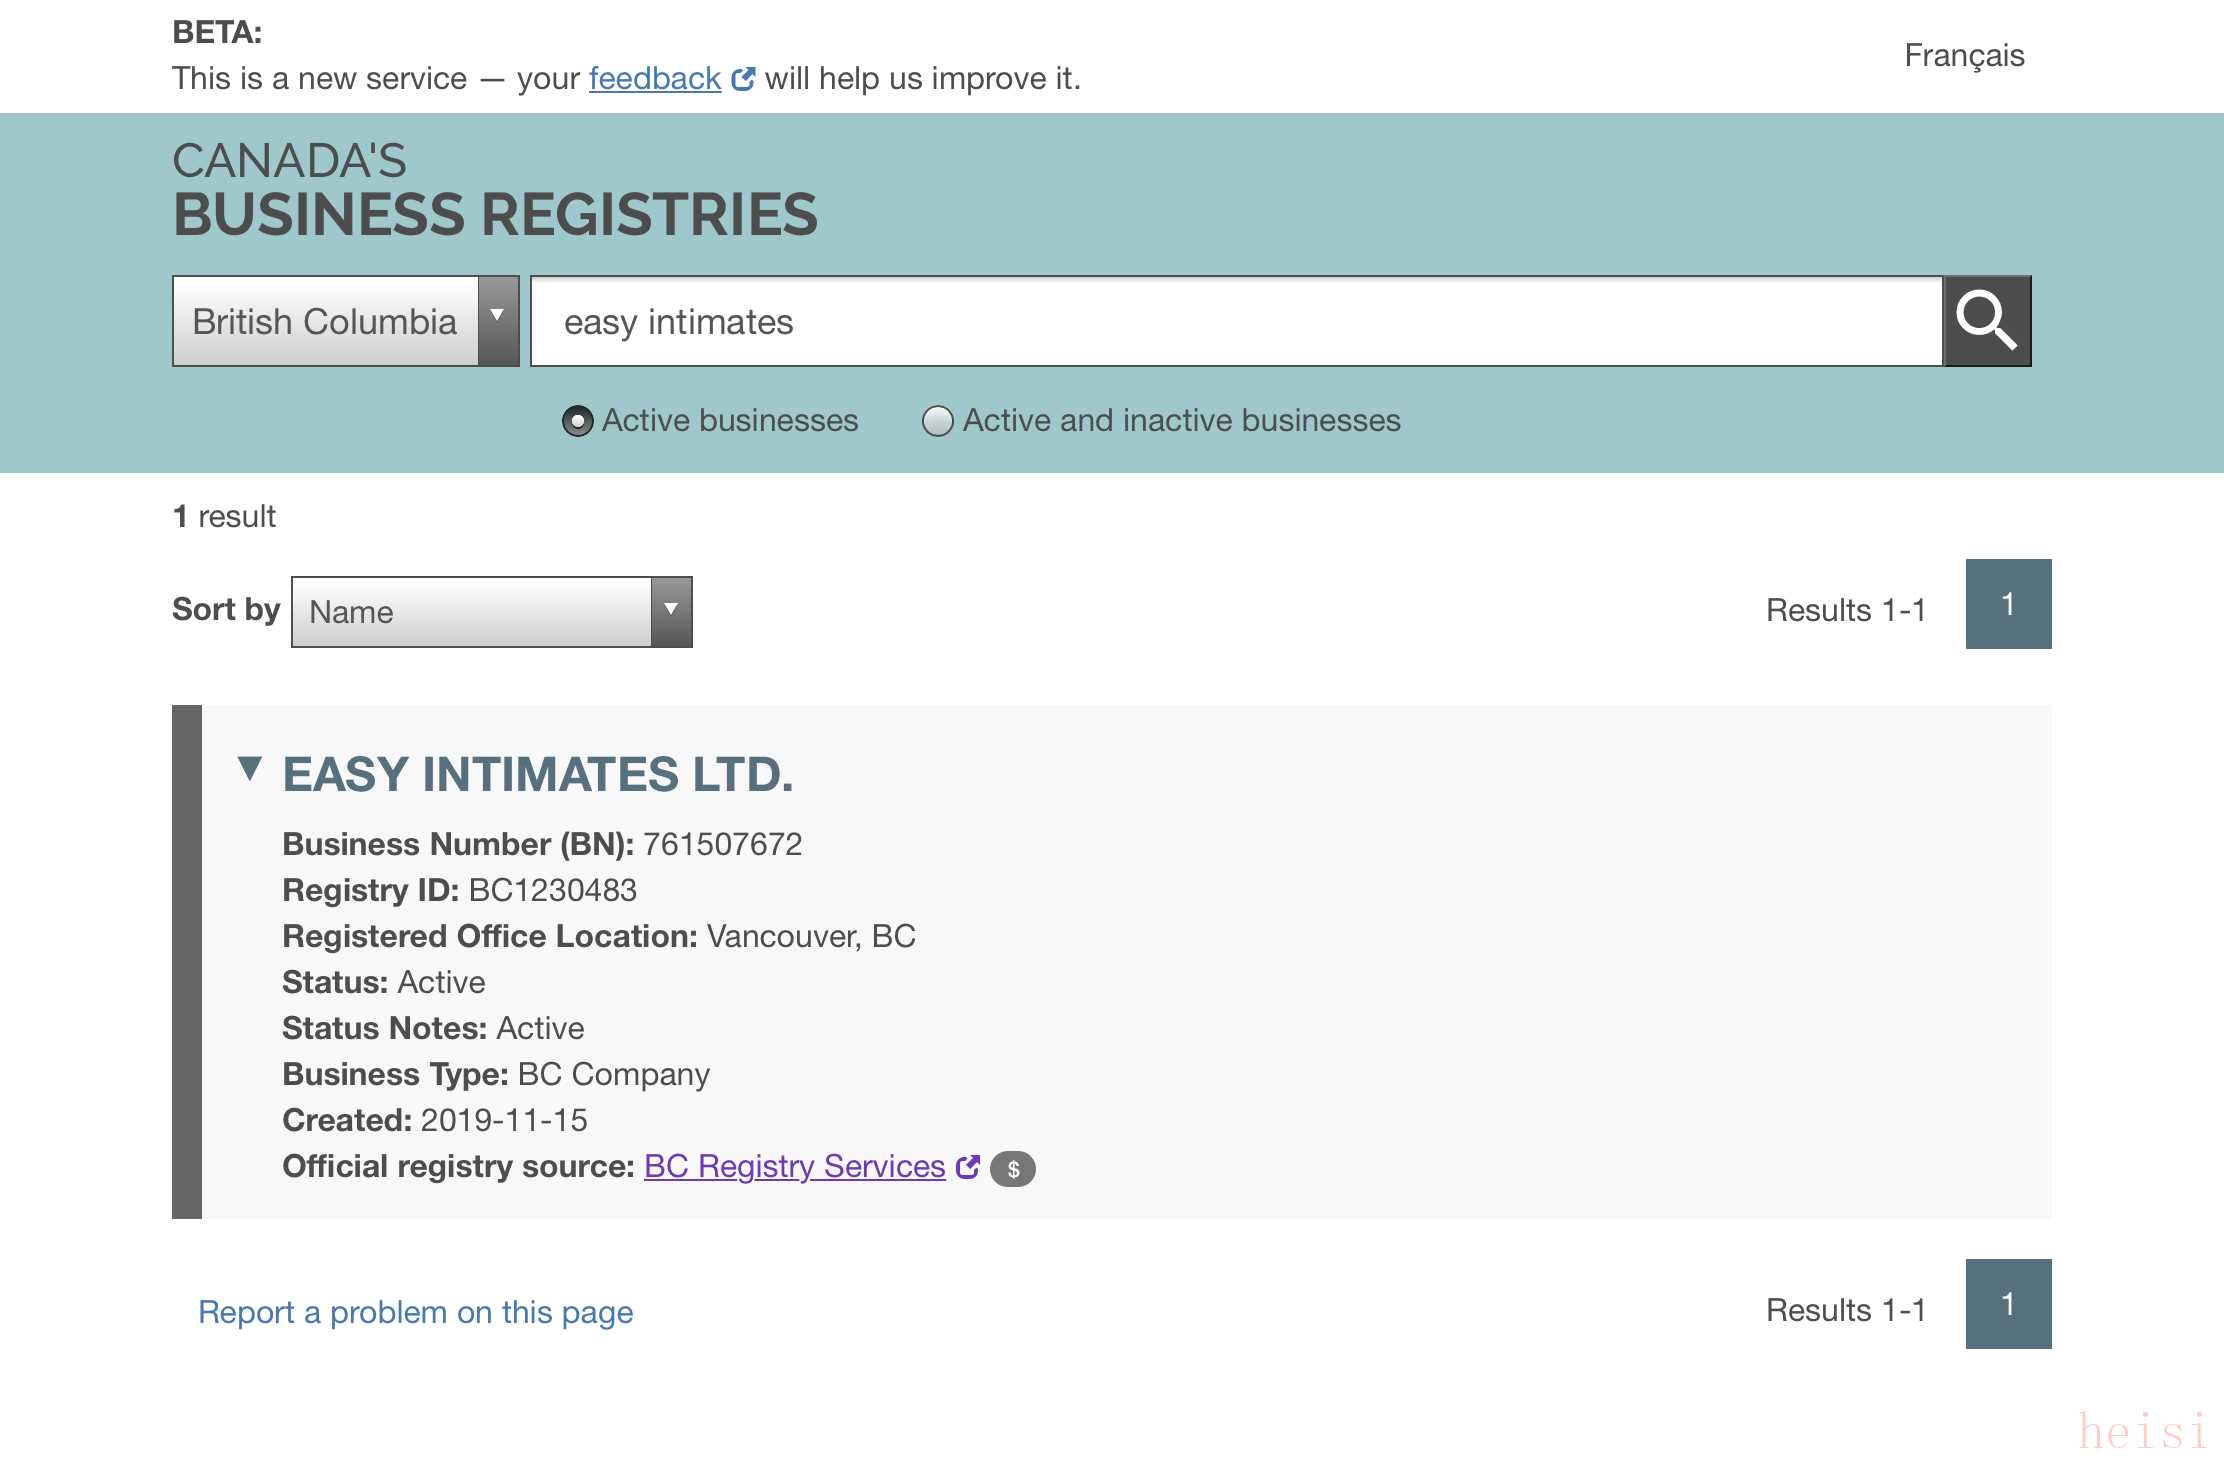The width and height of the screenshot is (2224, 1461).
Task: Click the Active businesses label text
Action: pyautogui.click(x=730, y=421)
